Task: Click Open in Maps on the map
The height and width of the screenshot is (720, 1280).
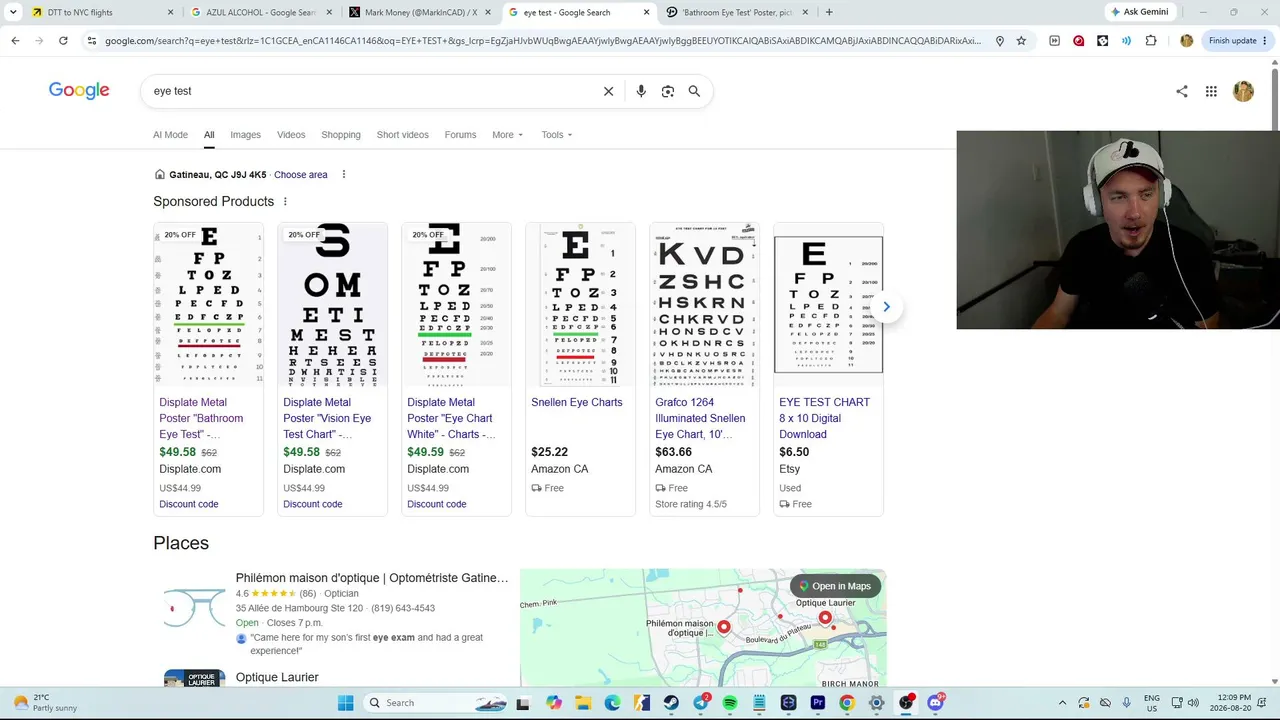Action: click(x=835, y=586)
